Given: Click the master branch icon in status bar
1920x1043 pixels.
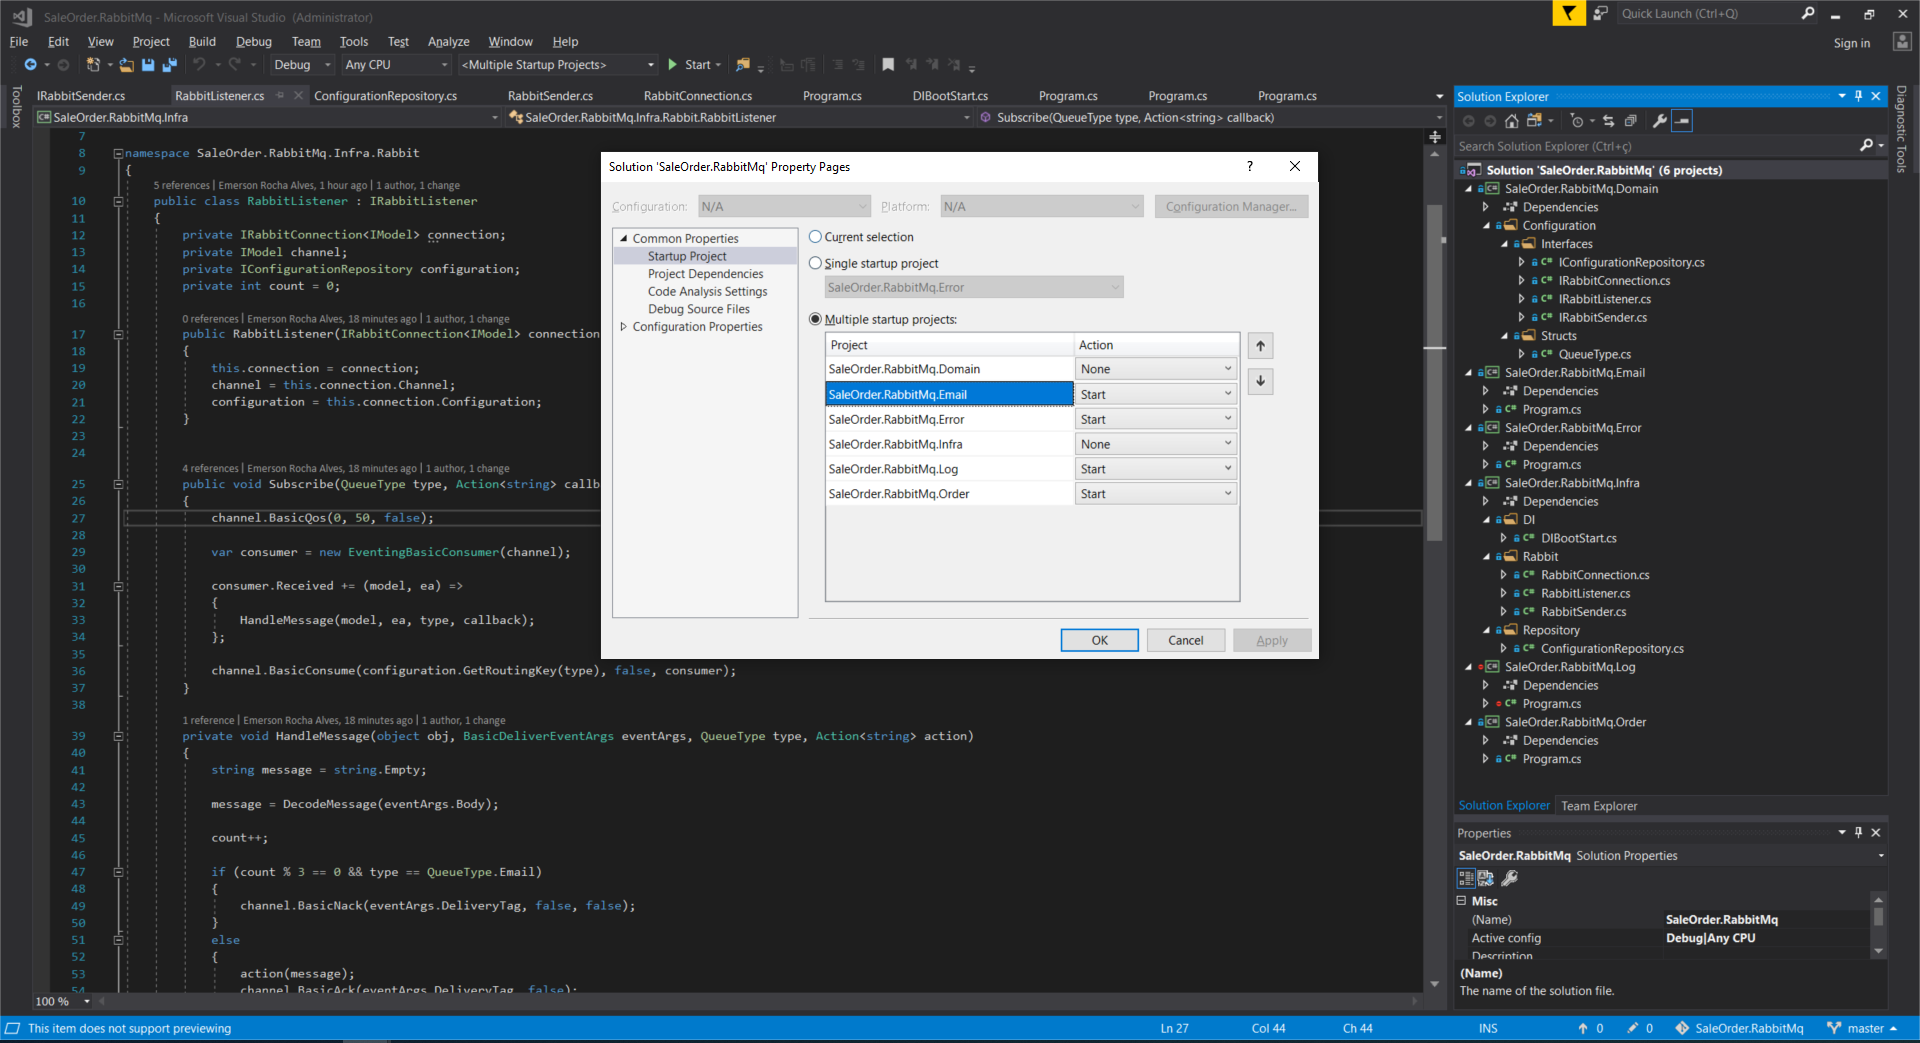Looking at the screenshot, I should tap(1834, 1028).
